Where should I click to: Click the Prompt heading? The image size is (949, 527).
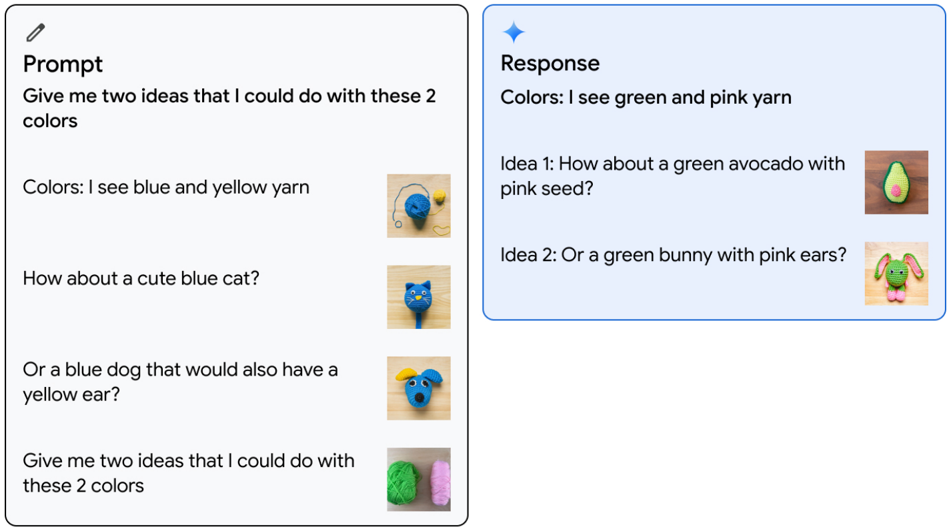click(63, 64)
